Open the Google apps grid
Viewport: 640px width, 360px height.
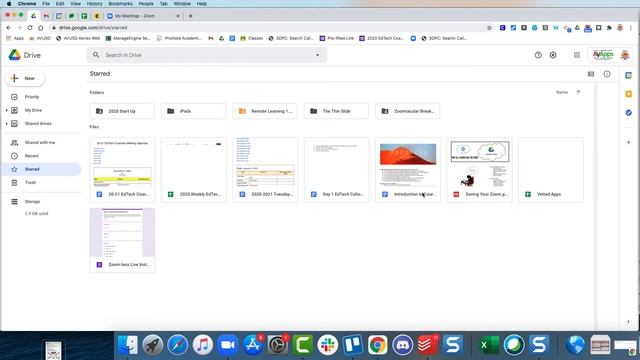click(x=577, y=55)
